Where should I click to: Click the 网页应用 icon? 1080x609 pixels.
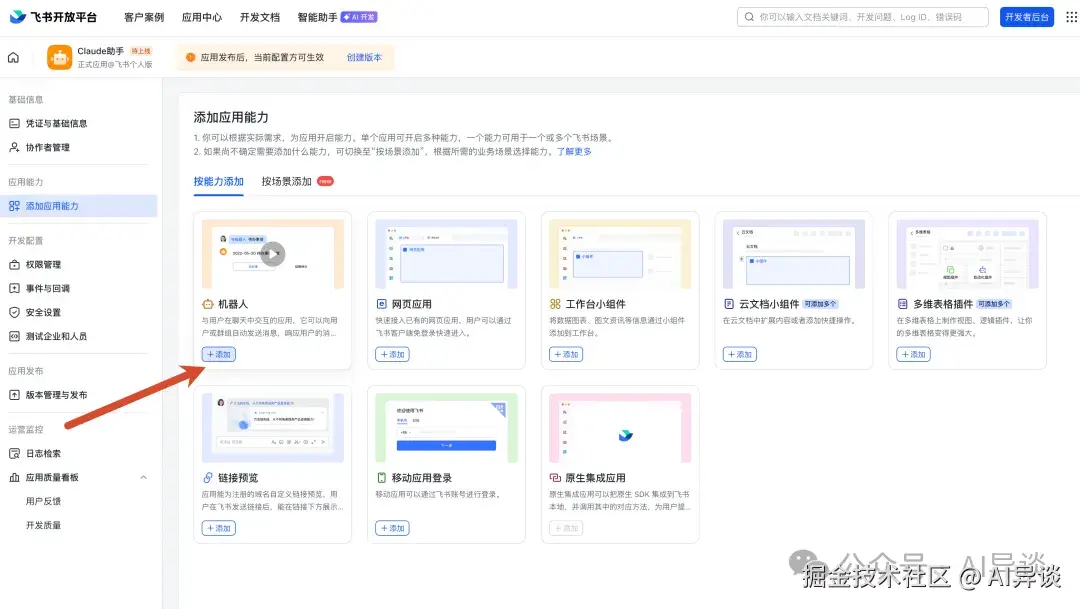pyautogui.click(x=381, y=304)
